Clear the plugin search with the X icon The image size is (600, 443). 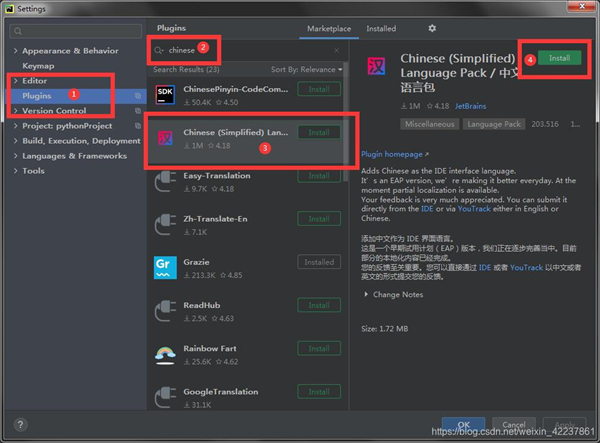[x=336, y=49]
